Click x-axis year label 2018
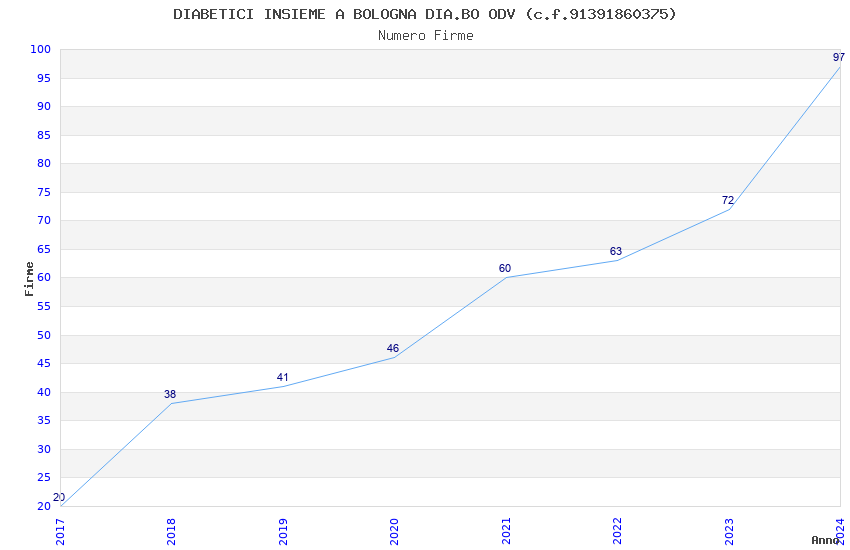This screenshot has height=550, width=850. coord(171,532)
